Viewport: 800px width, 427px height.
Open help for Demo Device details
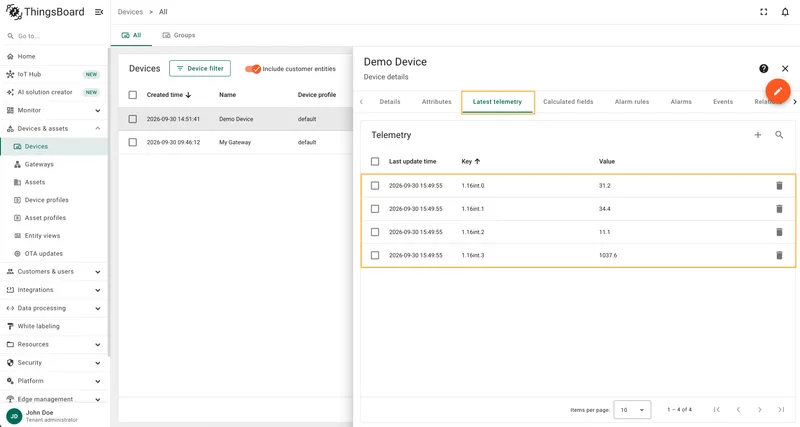pos(763,68)
